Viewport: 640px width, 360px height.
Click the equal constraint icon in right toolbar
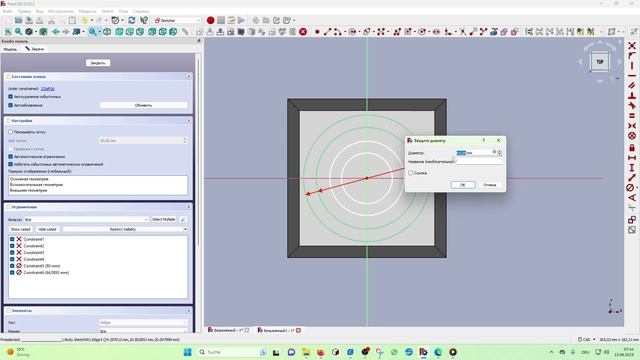click(632, 116)
